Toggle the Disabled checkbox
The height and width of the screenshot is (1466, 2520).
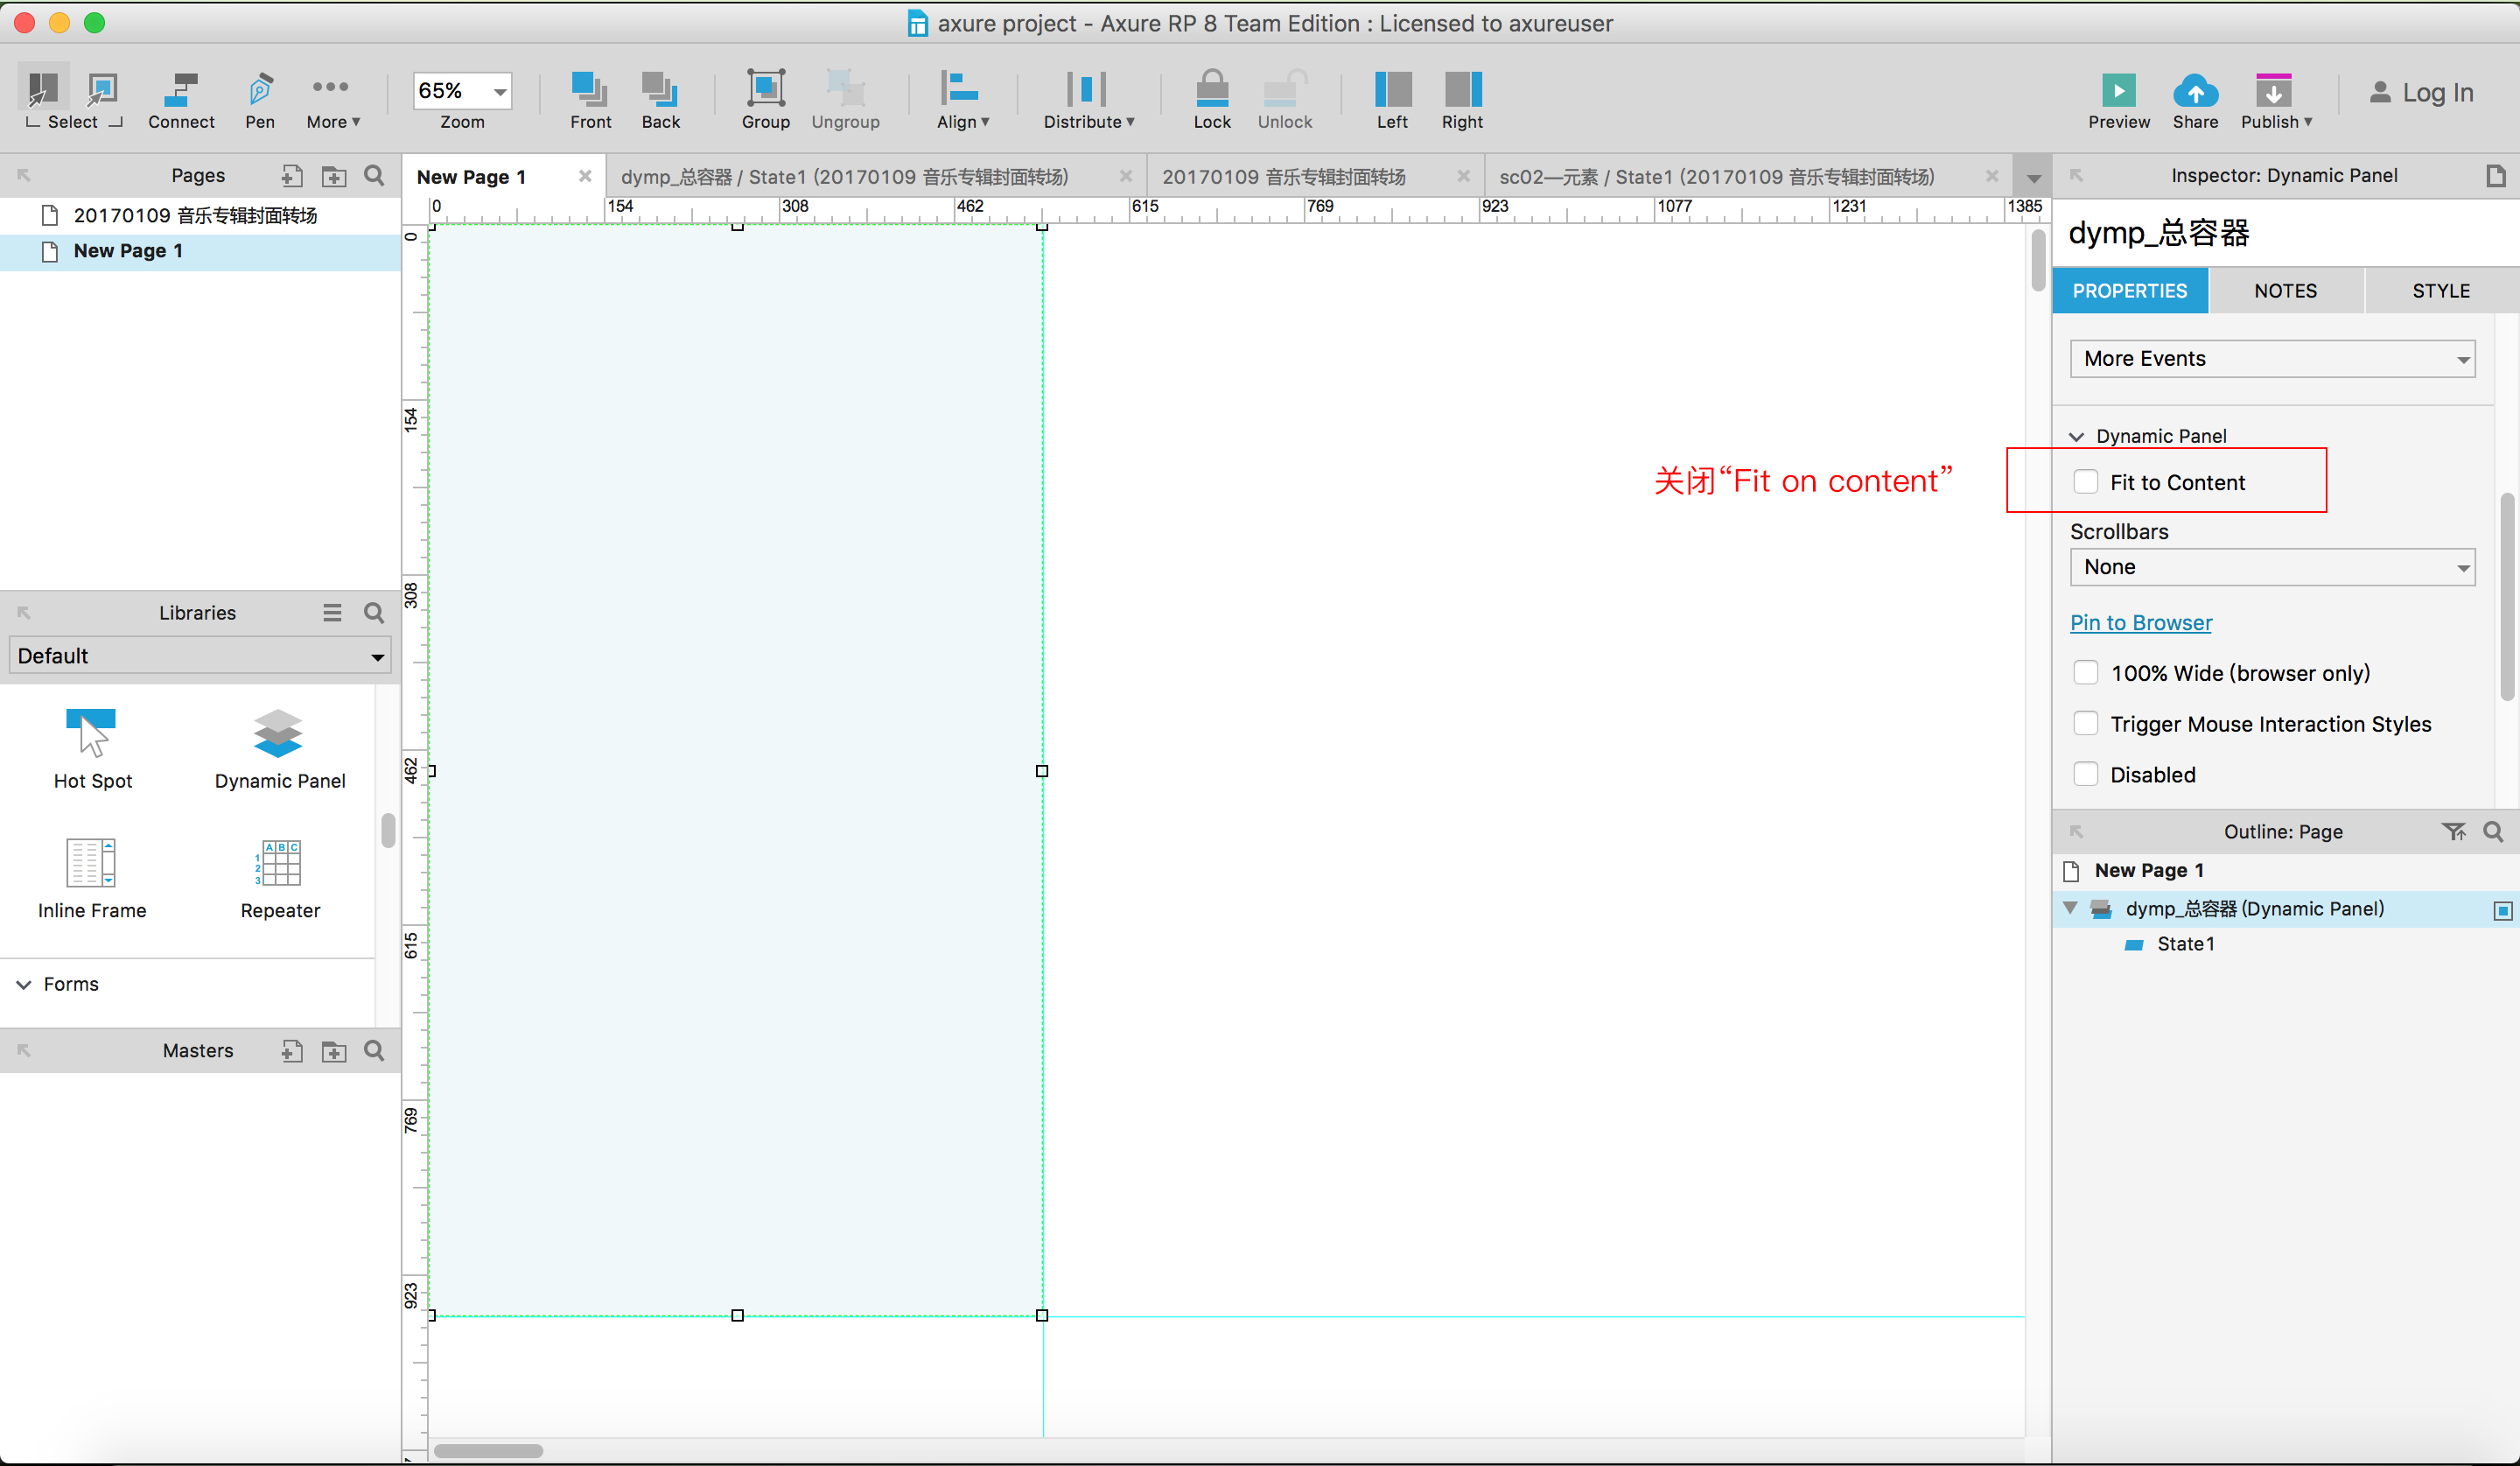pos(2085,774)
